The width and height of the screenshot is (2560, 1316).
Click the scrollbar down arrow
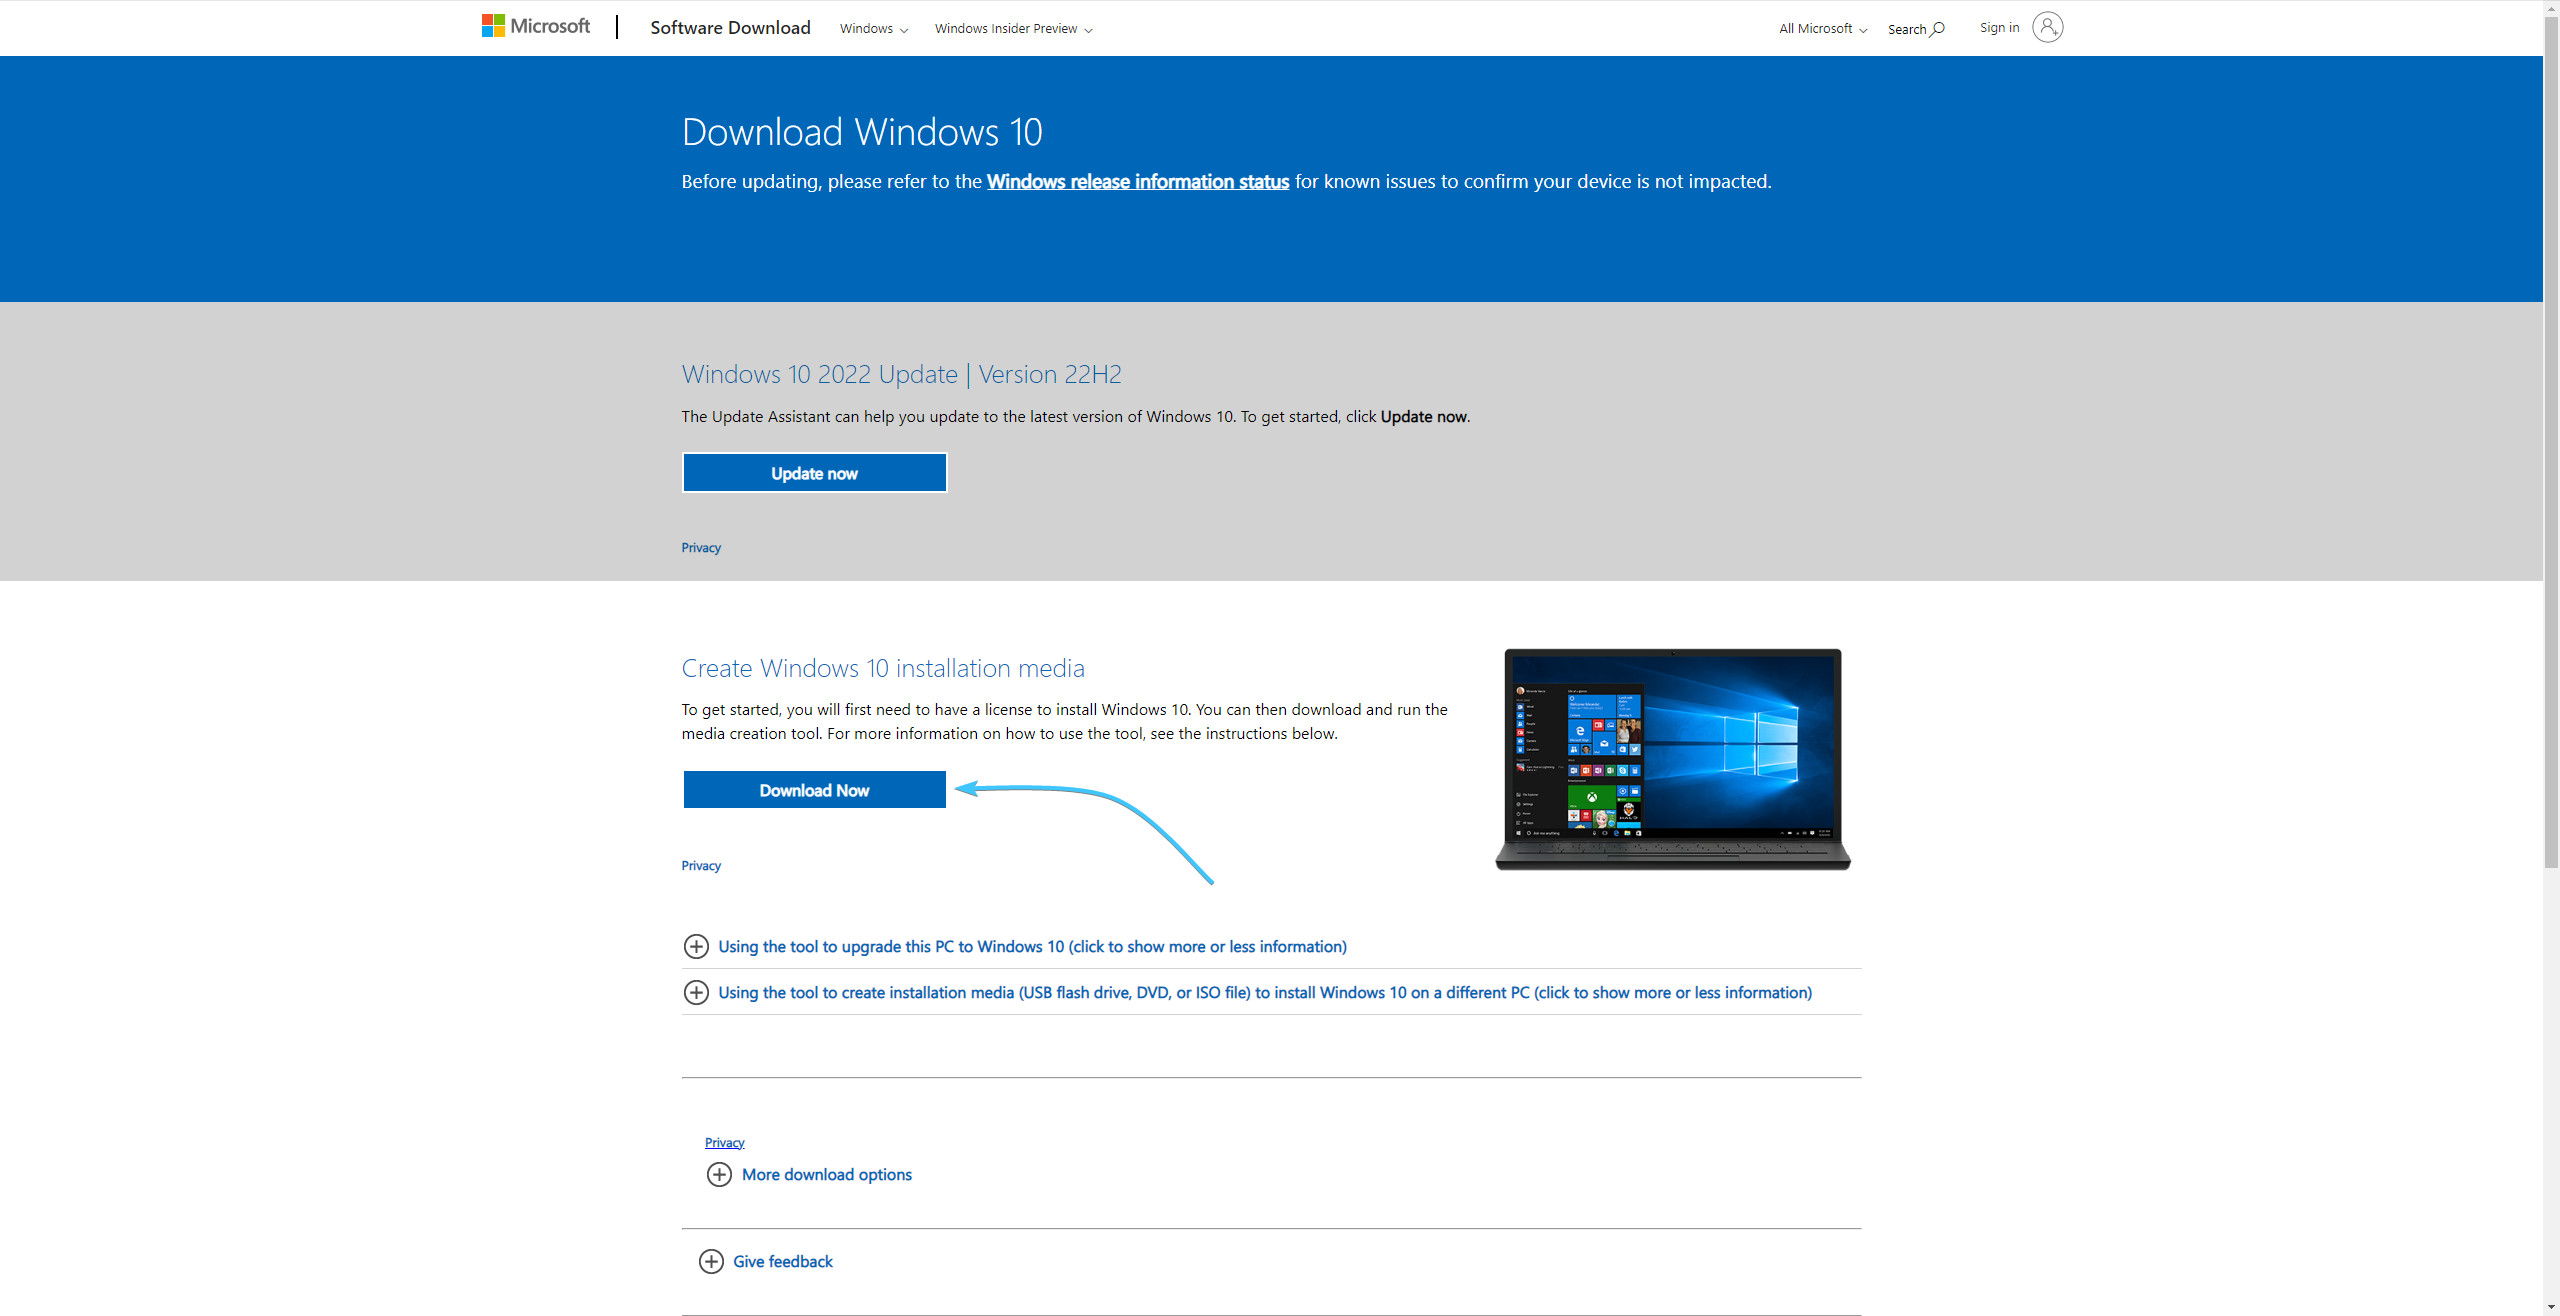[x=2551, y=1307]
